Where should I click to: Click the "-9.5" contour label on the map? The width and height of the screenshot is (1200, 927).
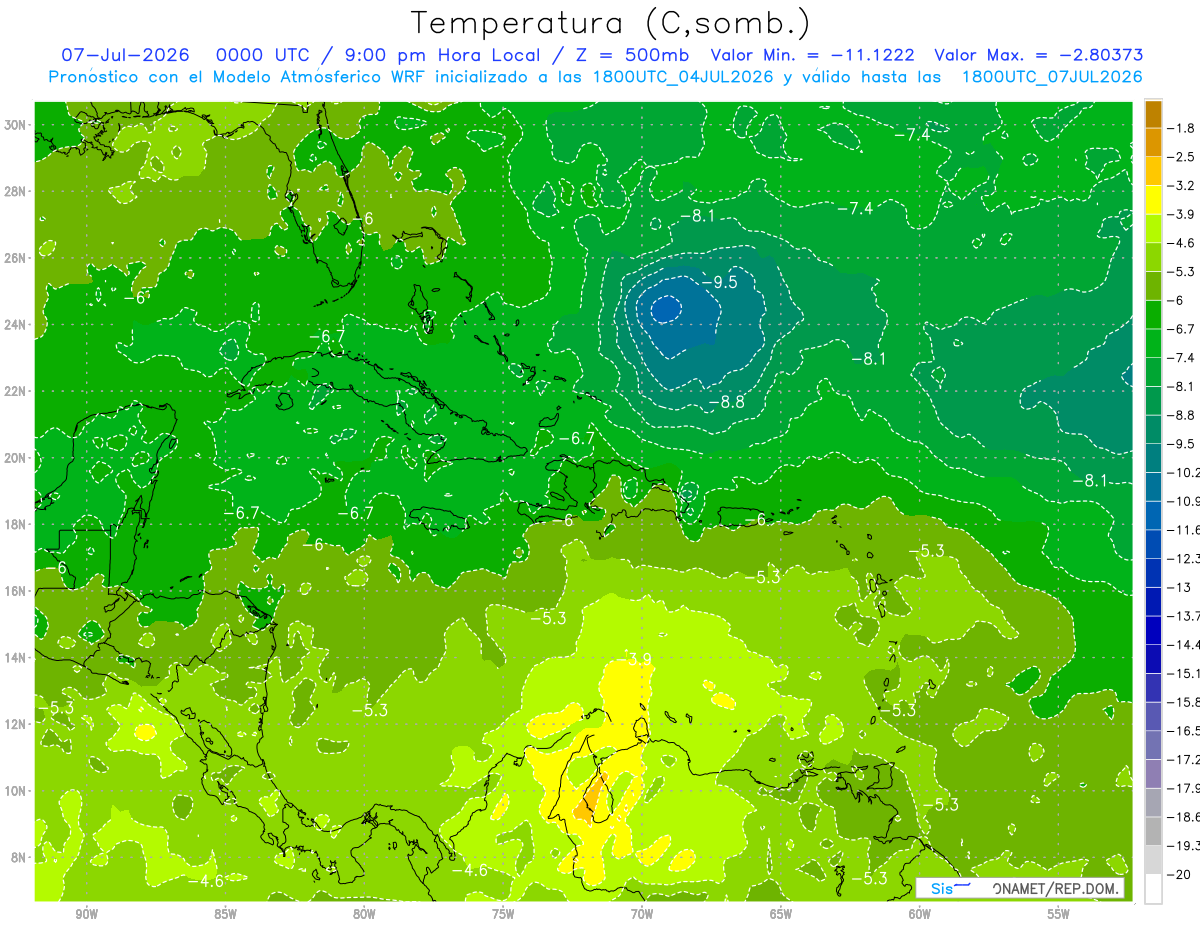pyautogui.click(x=719, y=283)
